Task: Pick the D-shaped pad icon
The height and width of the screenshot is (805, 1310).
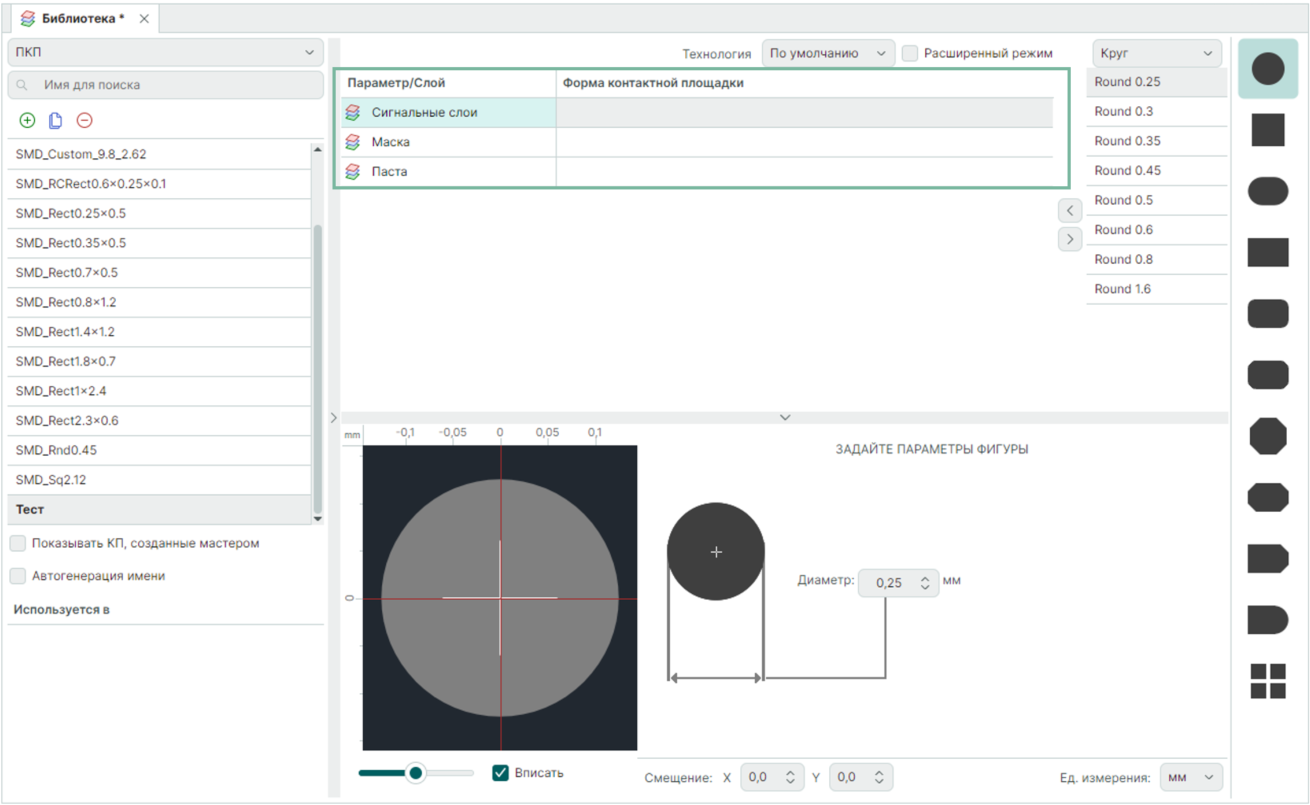Action: (x=1268, y=620)
